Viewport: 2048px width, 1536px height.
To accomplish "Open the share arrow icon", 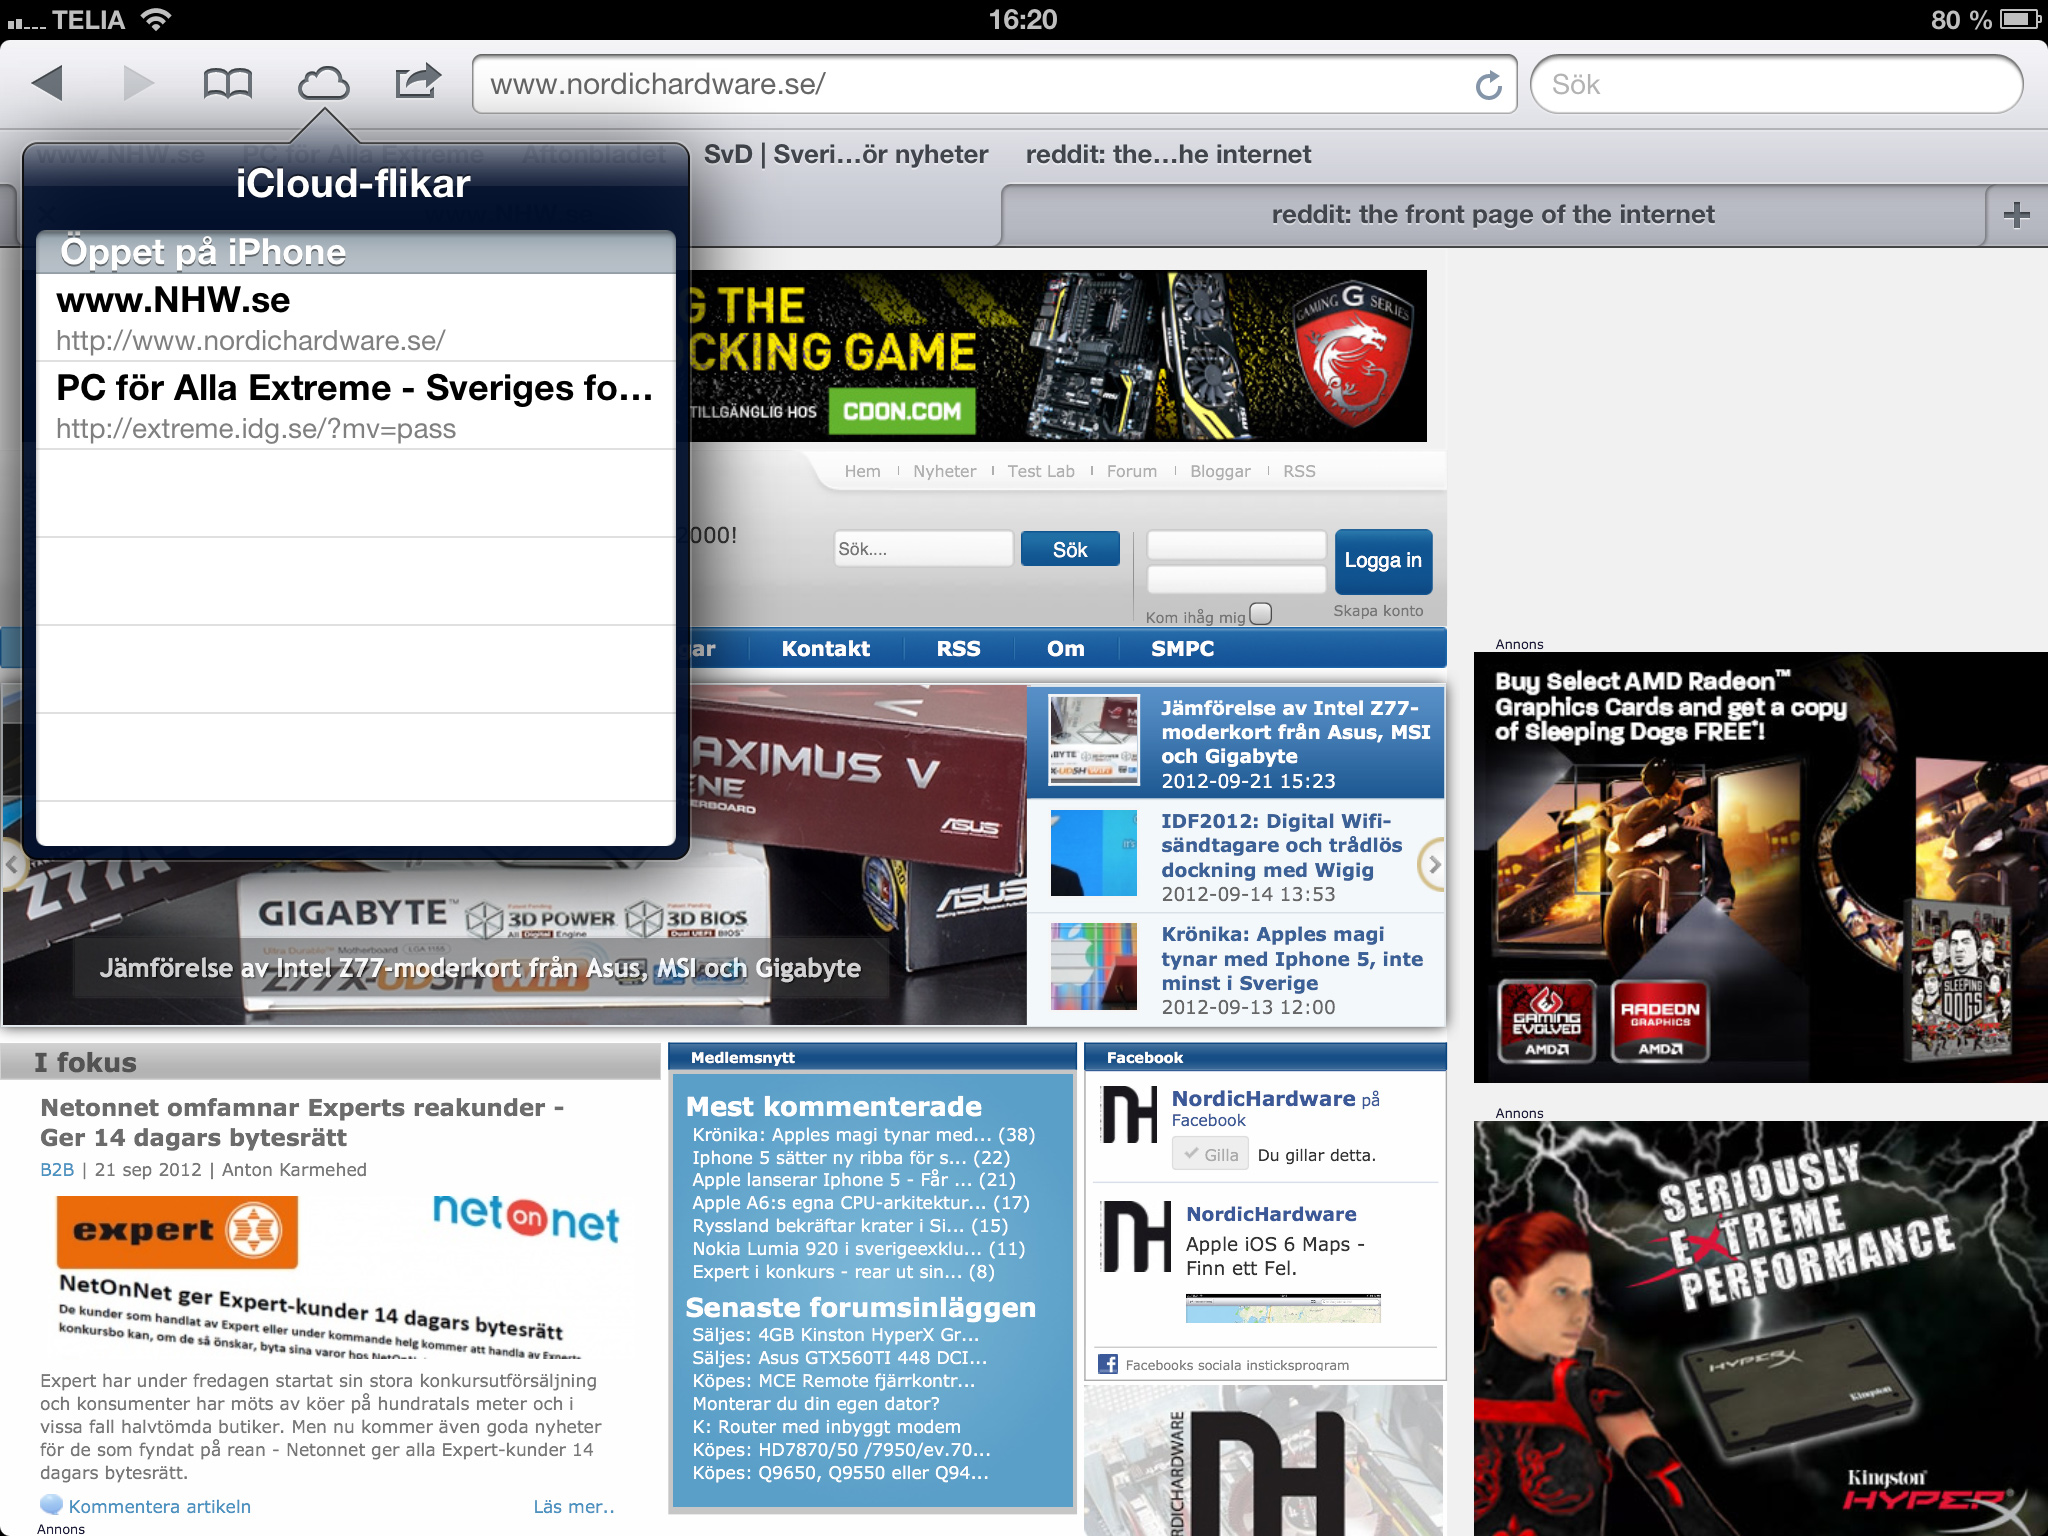I will tap(417, 81).
